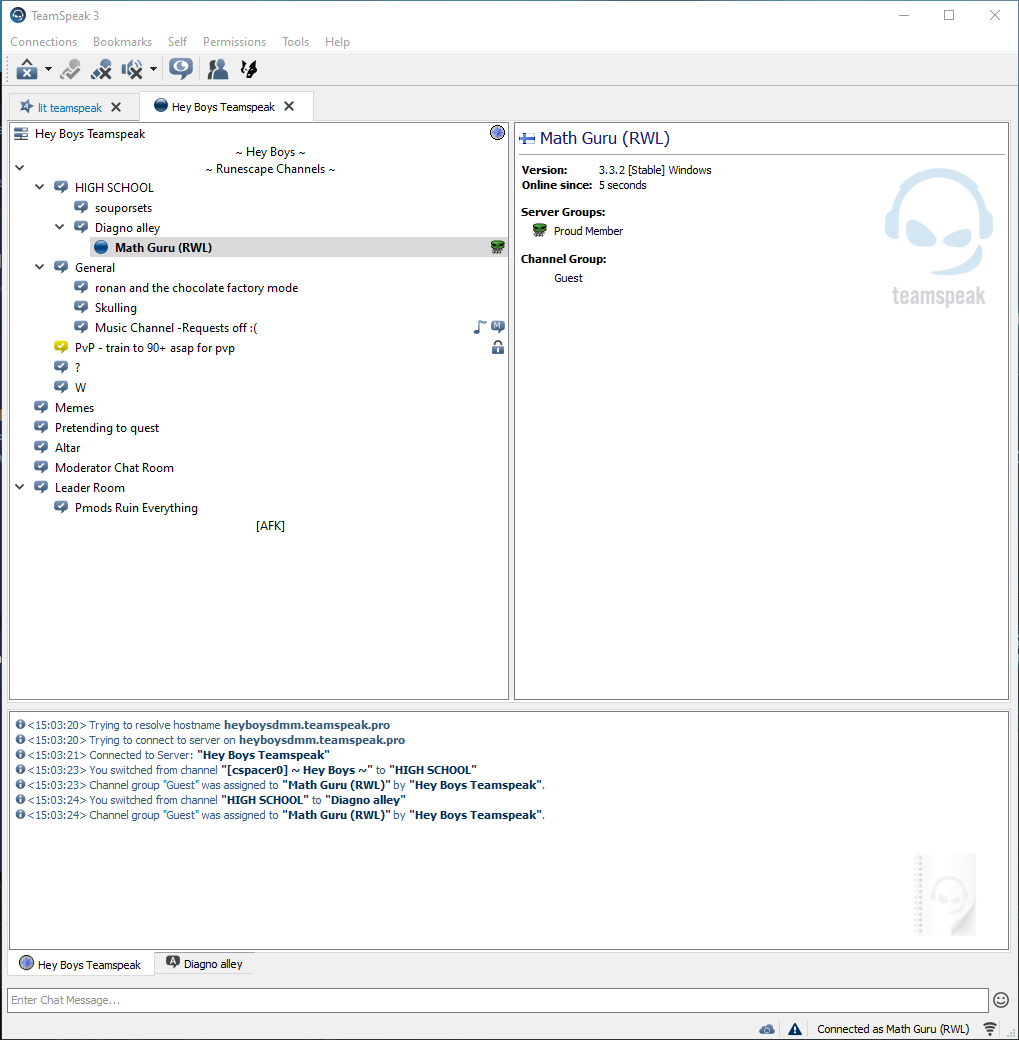
Task: Click the padlock icon on the PvP channel
Action: (498, 347)
